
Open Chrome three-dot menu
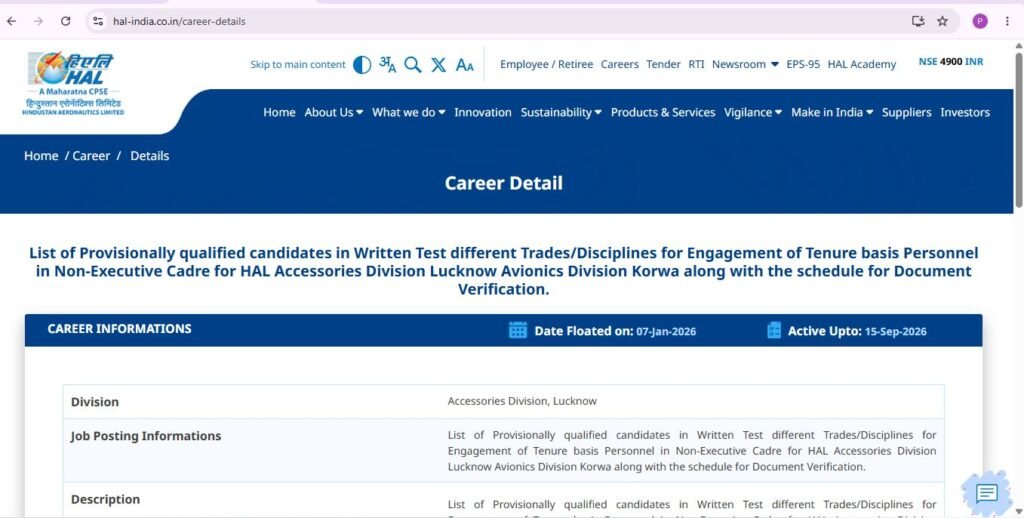click(x=1008, y=21)
